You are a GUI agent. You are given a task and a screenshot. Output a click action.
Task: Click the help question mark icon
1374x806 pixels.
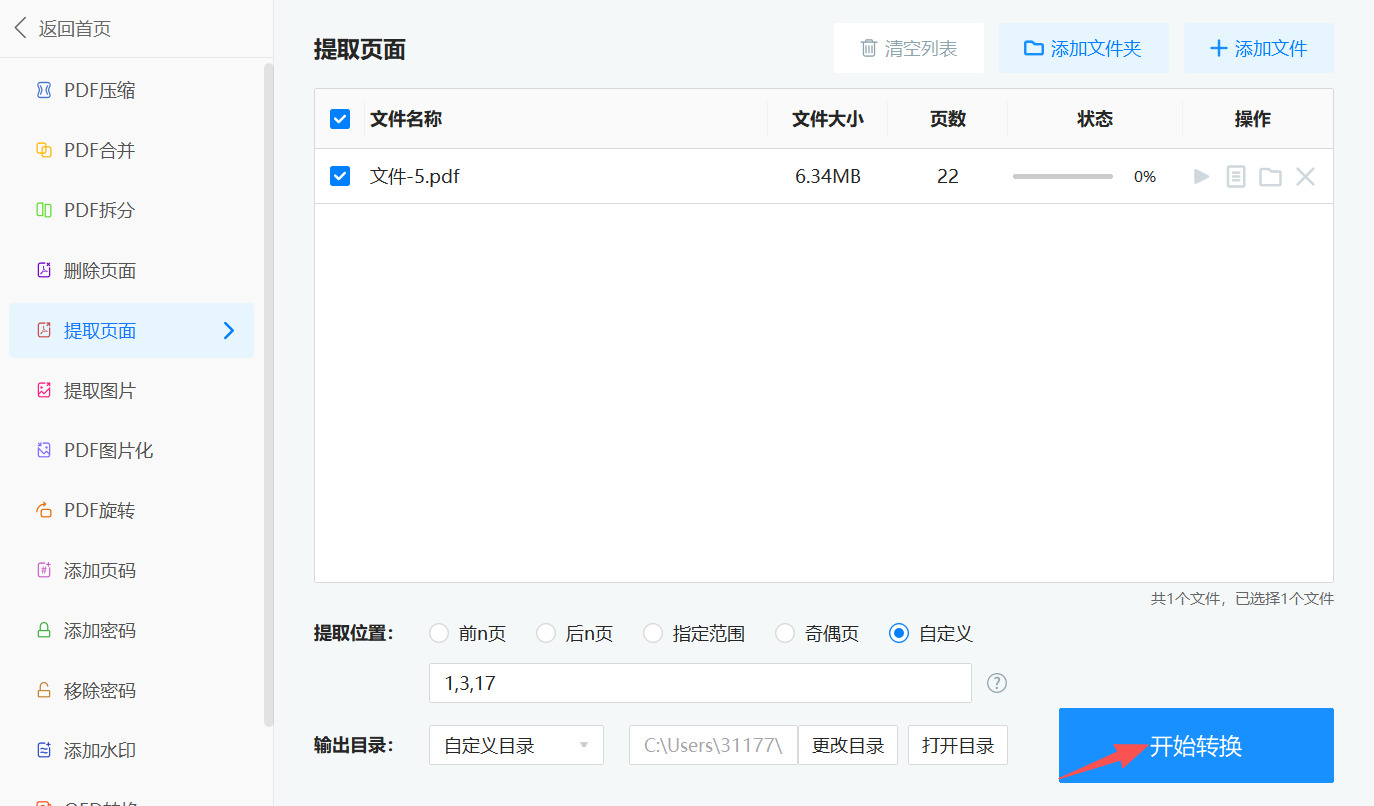point(996,682)
